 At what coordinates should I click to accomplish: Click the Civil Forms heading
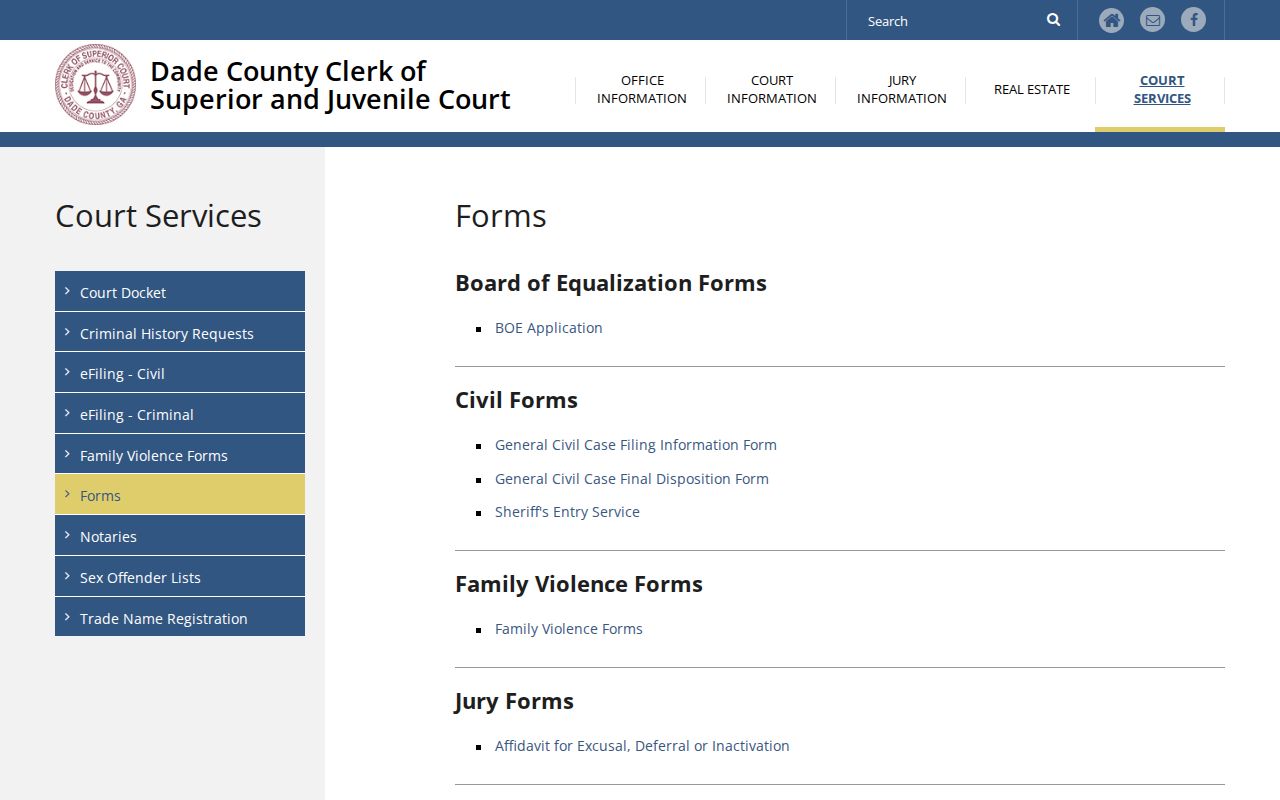516,400
